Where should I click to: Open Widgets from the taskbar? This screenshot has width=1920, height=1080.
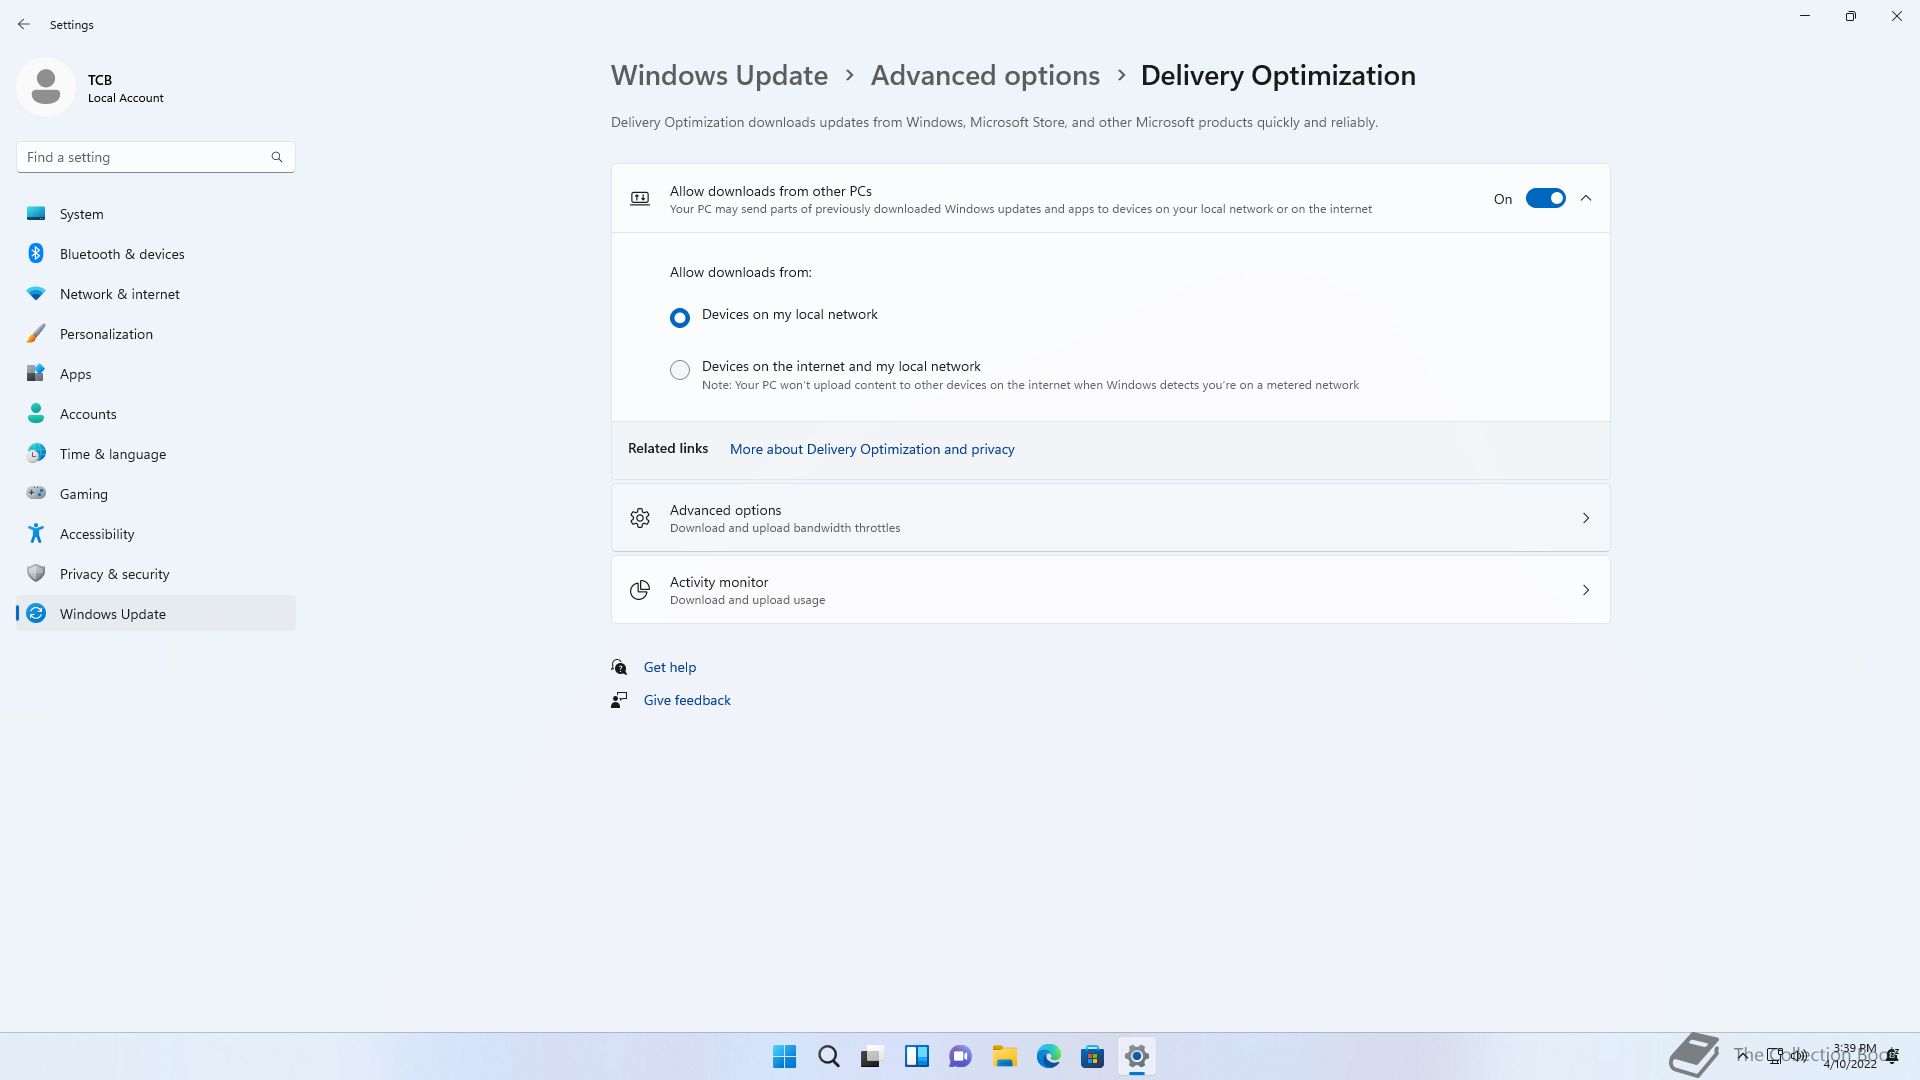pos(917,1056)
